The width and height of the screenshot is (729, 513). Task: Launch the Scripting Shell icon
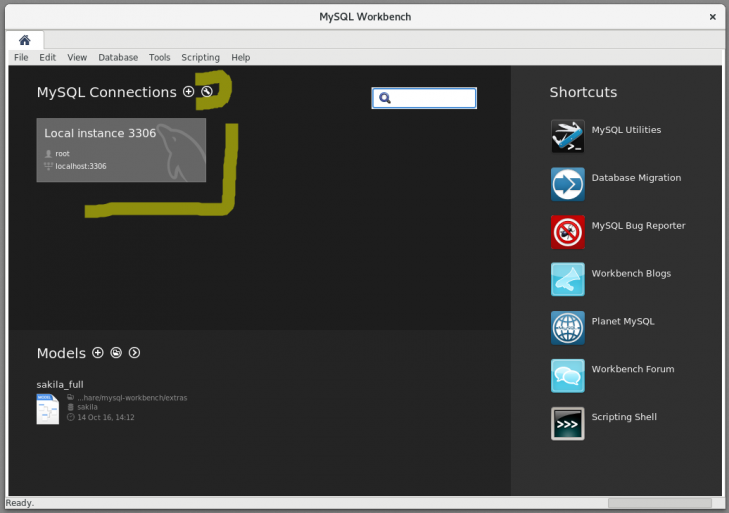point(568,424)
